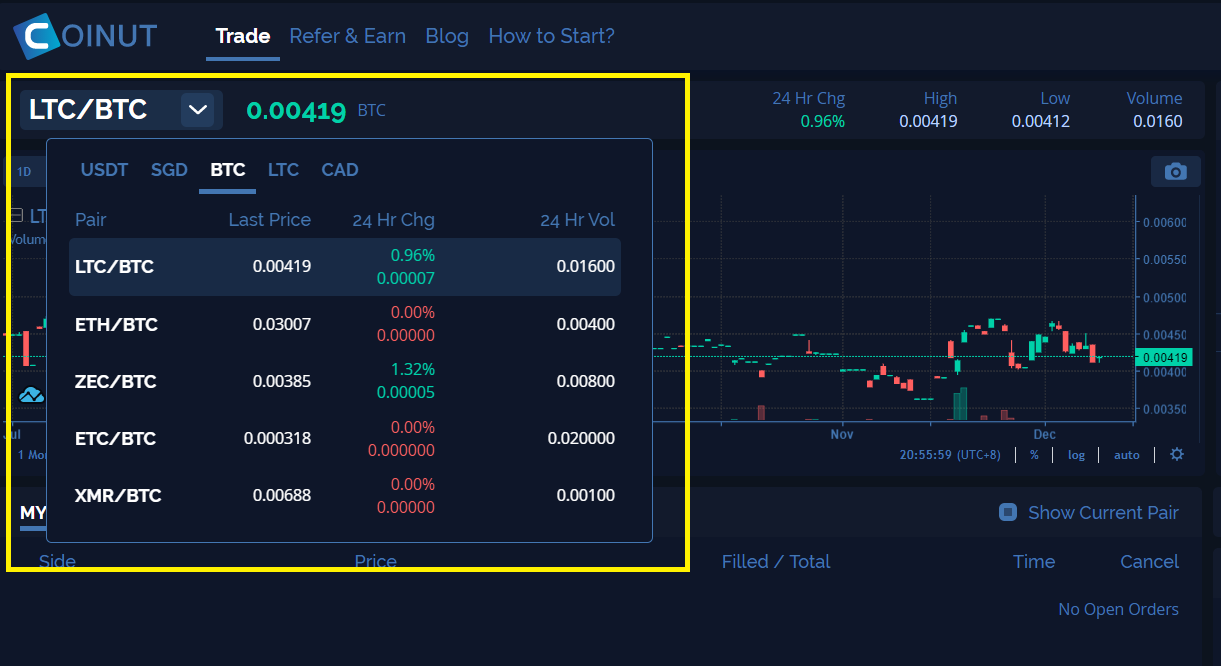Sort by the 24 Hr Vol column header
This screenshot has width=1221, height=666.
click(578, 220)
